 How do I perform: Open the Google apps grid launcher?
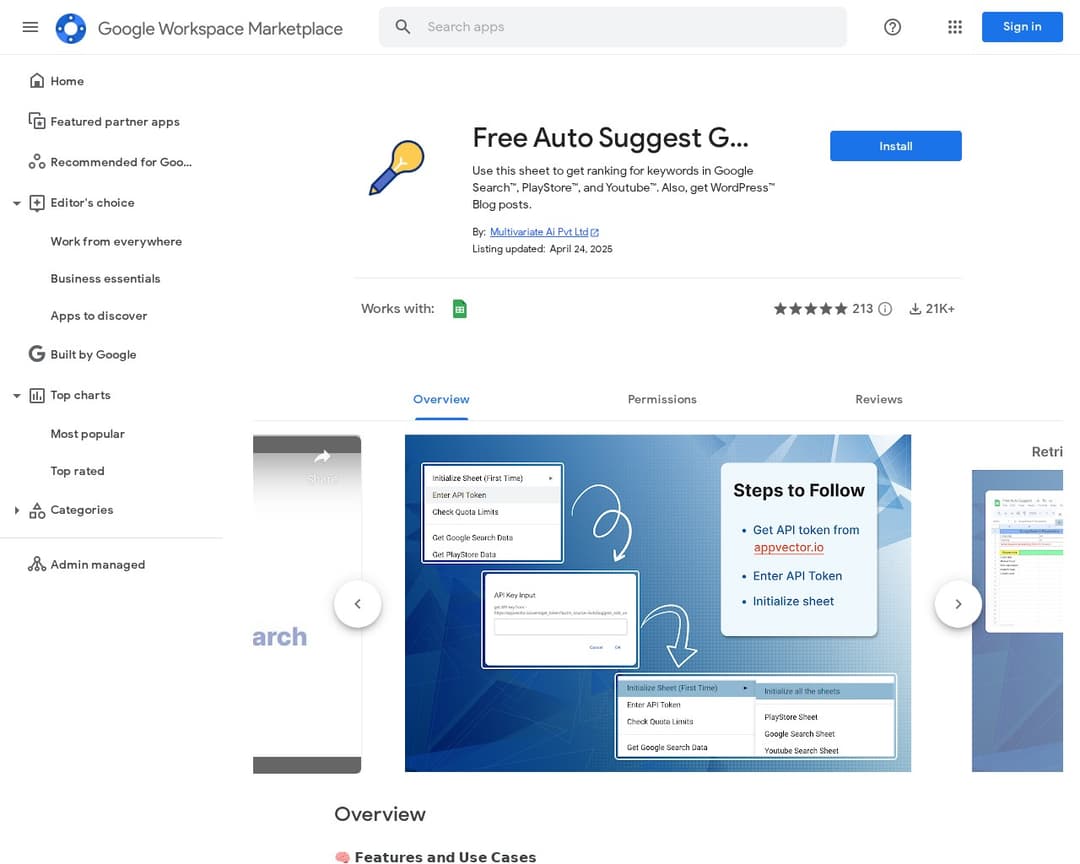[x=955, y=27]
